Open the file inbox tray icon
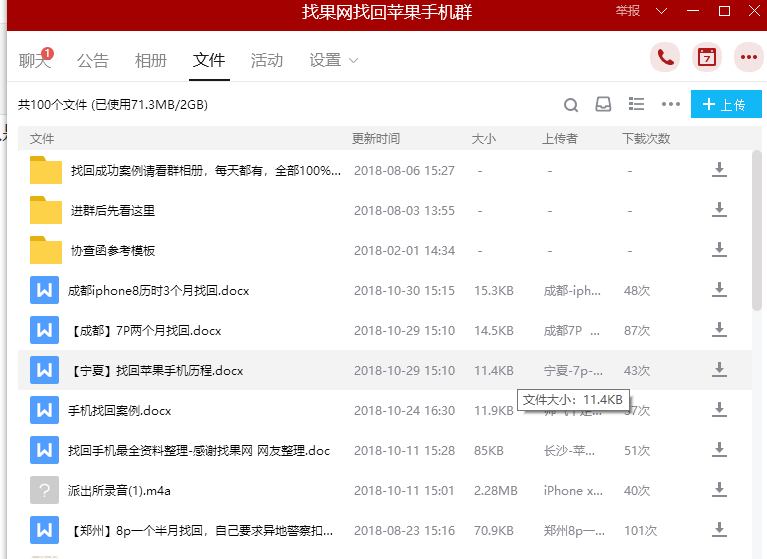The width and height of the screenshot is (767, 559). click(603, 104)
